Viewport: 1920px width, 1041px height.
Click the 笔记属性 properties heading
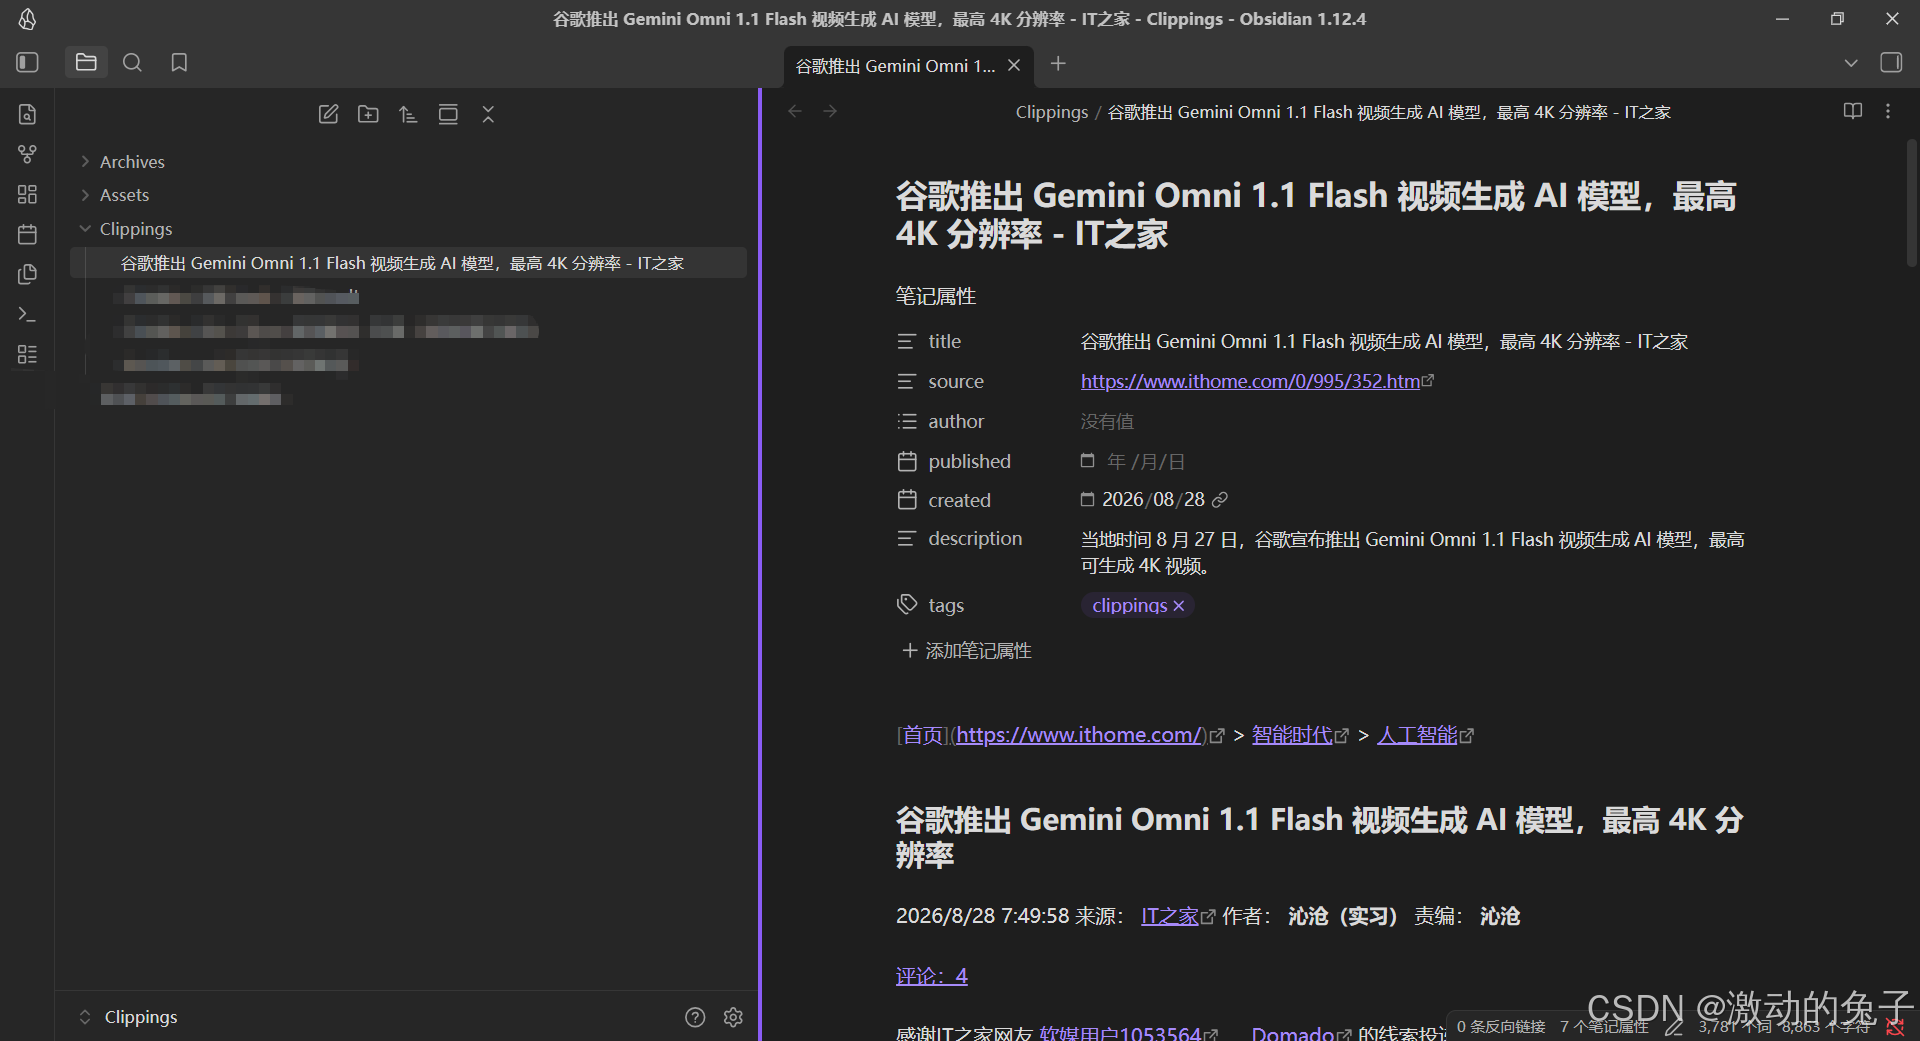pos(935,296)
